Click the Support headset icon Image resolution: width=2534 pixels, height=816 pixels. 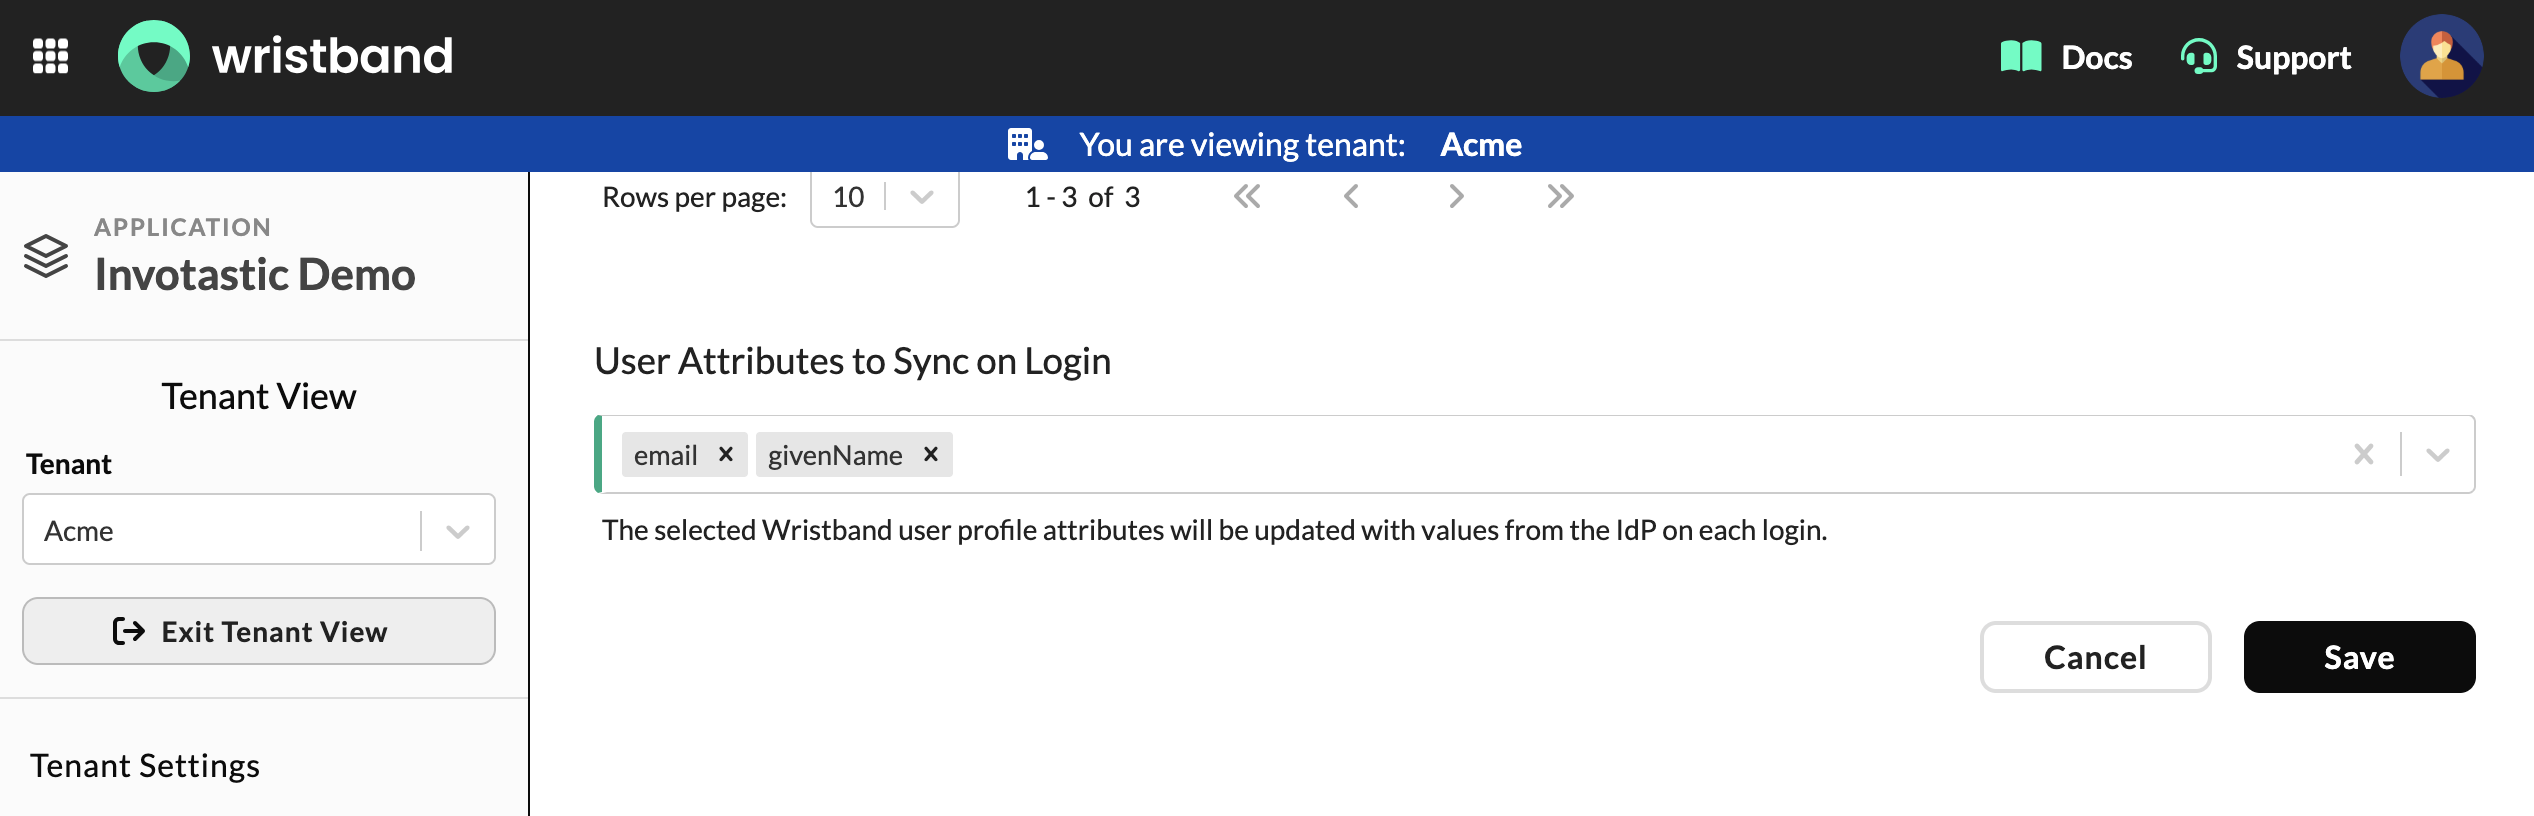2199,57
